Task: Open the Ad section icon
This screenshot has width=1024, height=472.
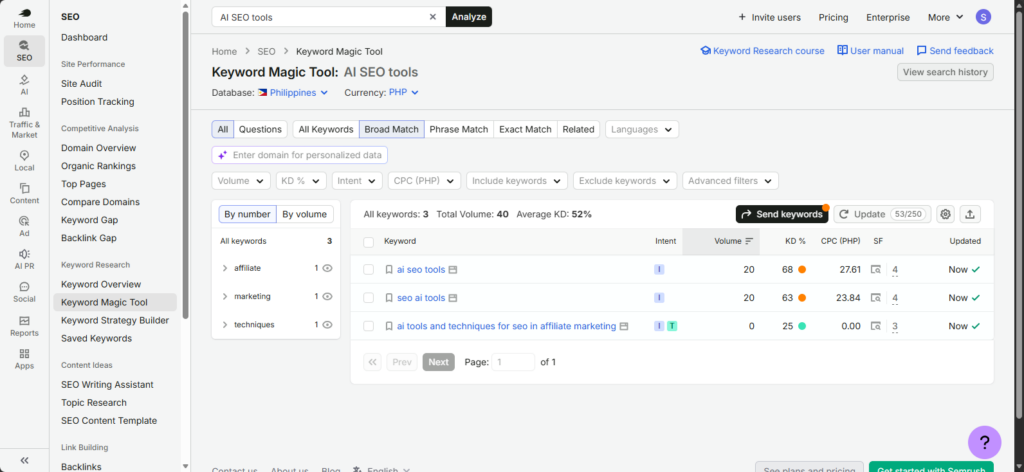Action: pyautogui.click(x=24, y=226)
